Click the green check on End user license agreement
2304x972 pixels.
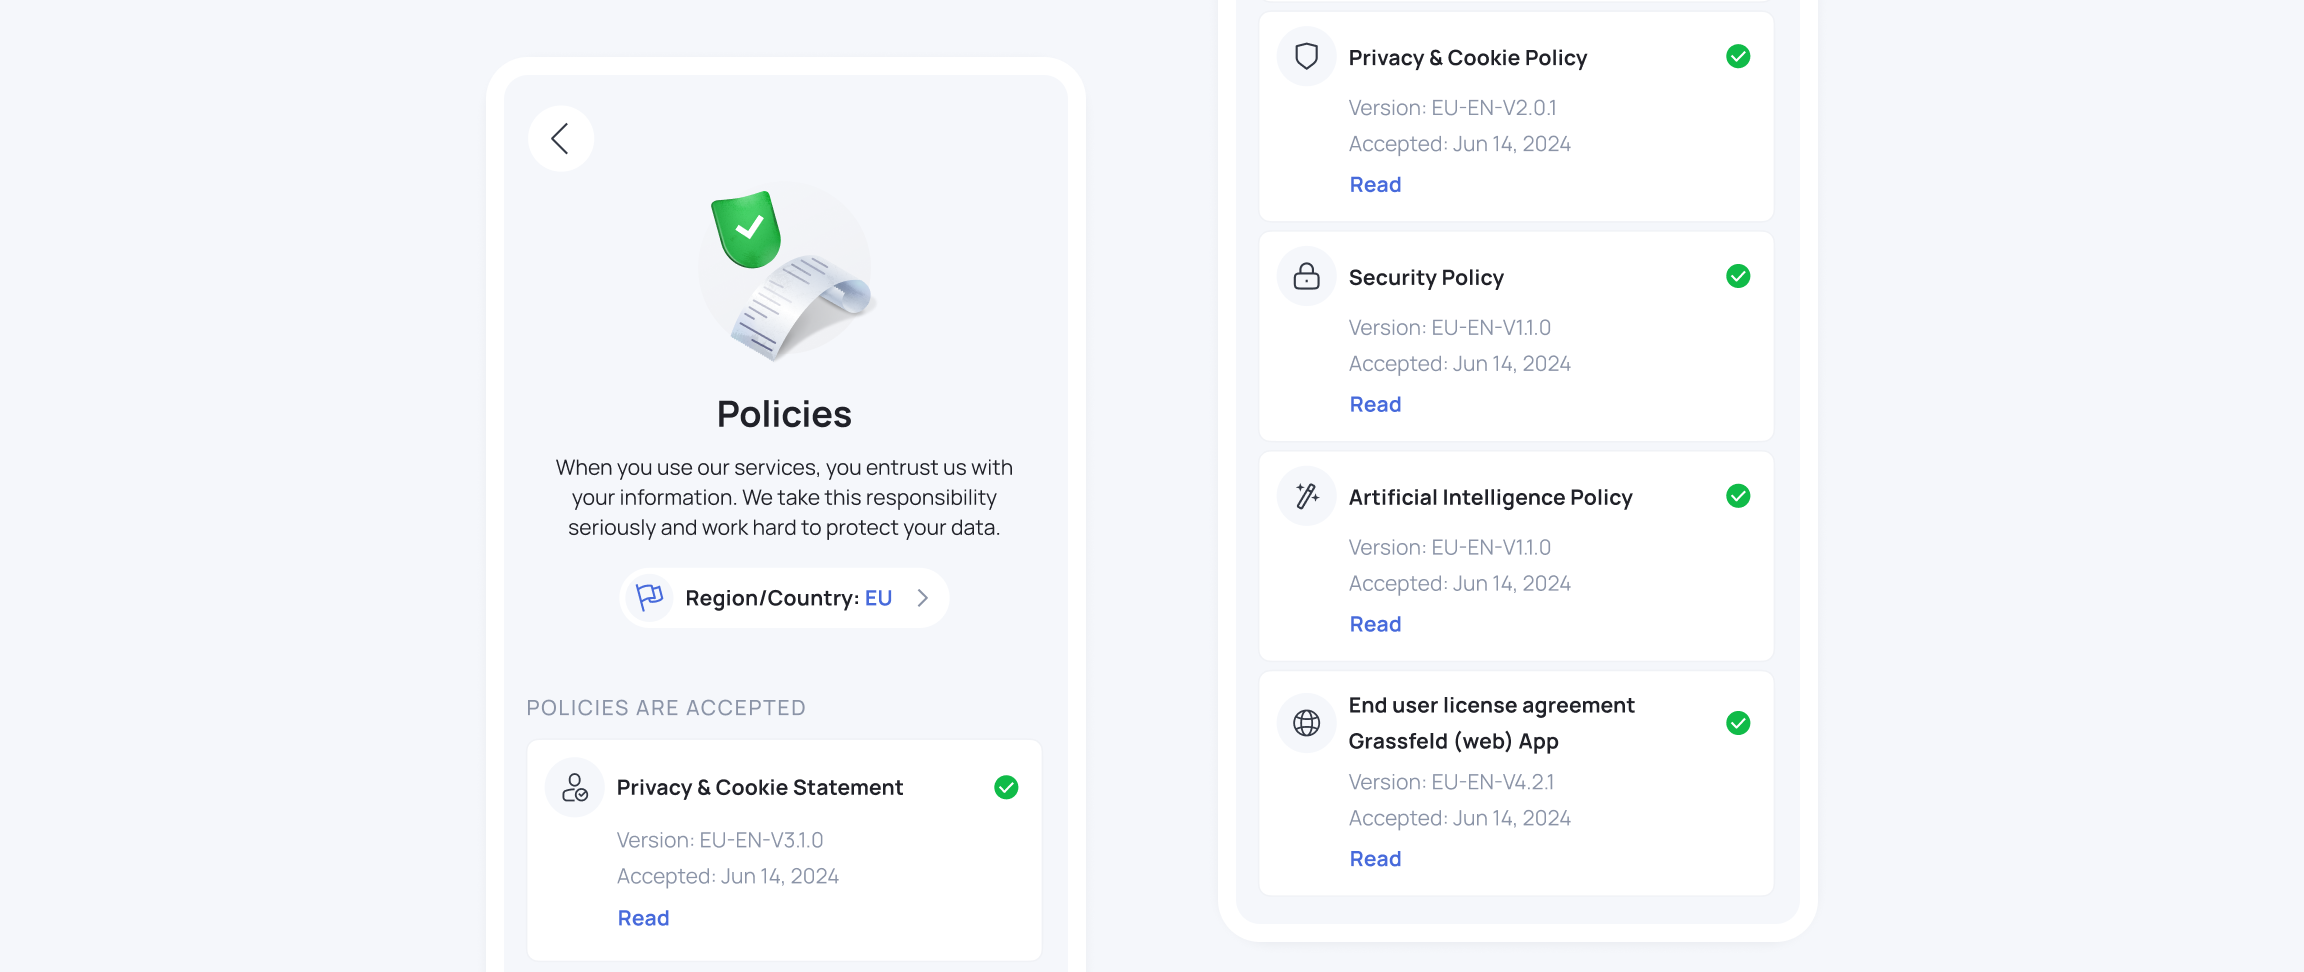click(1738, 723)
